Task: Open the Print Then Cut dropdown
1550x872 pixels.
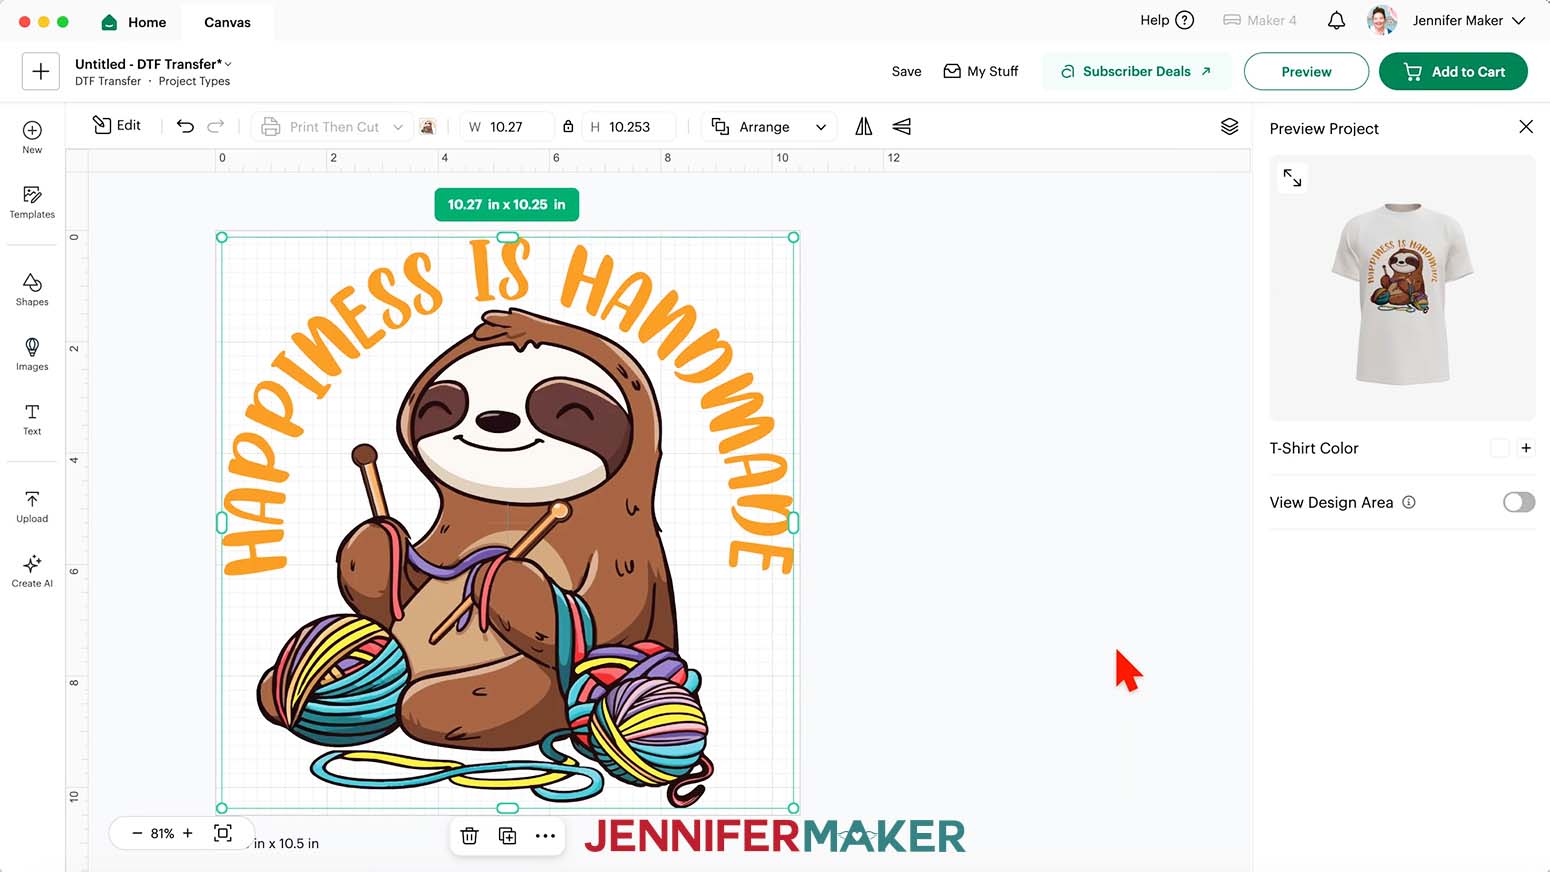Action: click(x=332, y=127)
